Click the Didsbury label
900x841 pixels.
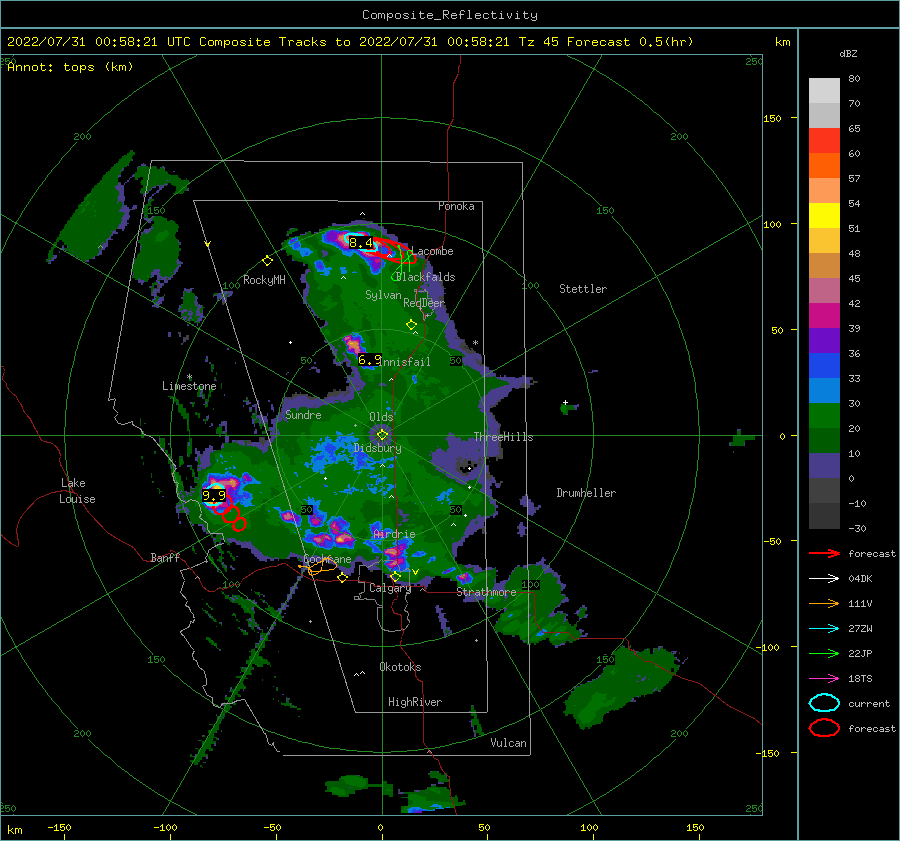tap(378, 448)
